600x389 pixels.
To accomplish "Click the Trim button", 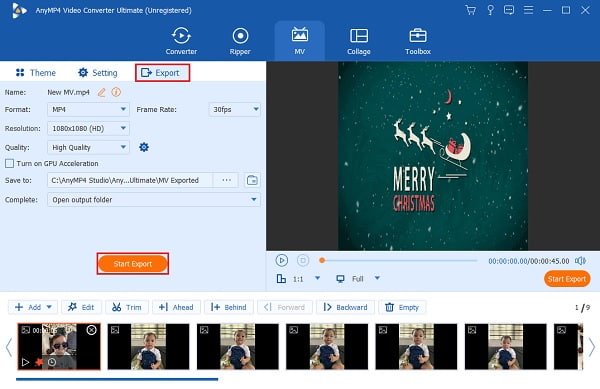I will [x=127, y=307].
